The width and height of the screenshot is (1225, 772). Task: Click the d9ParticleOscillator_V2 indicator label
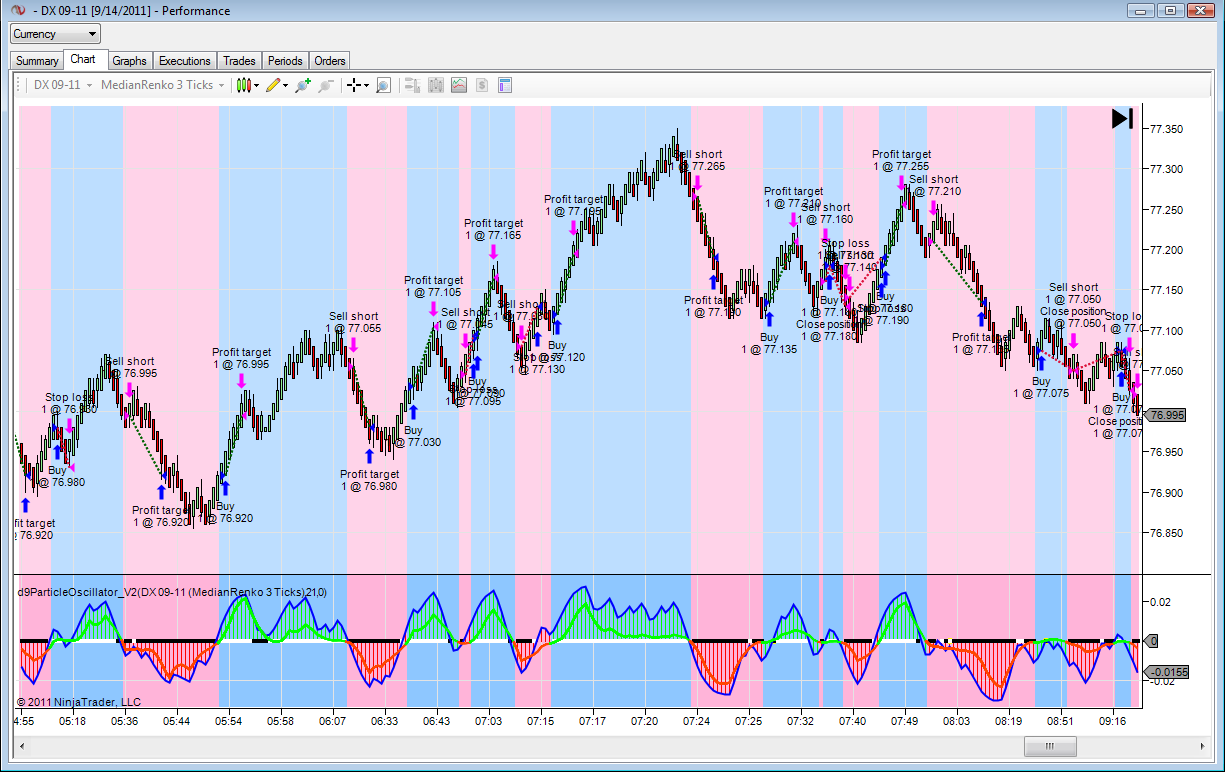coord(172,592)
